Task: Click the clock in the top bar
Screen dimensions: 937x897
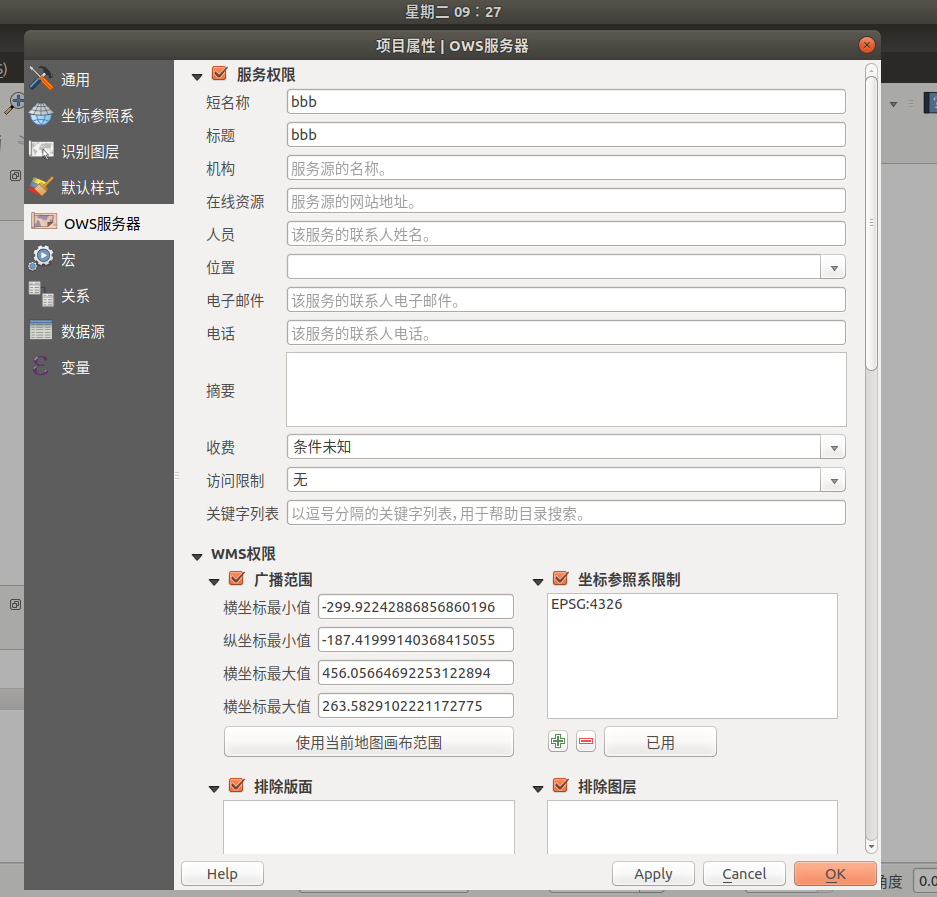Action: (x=453, y=11)
